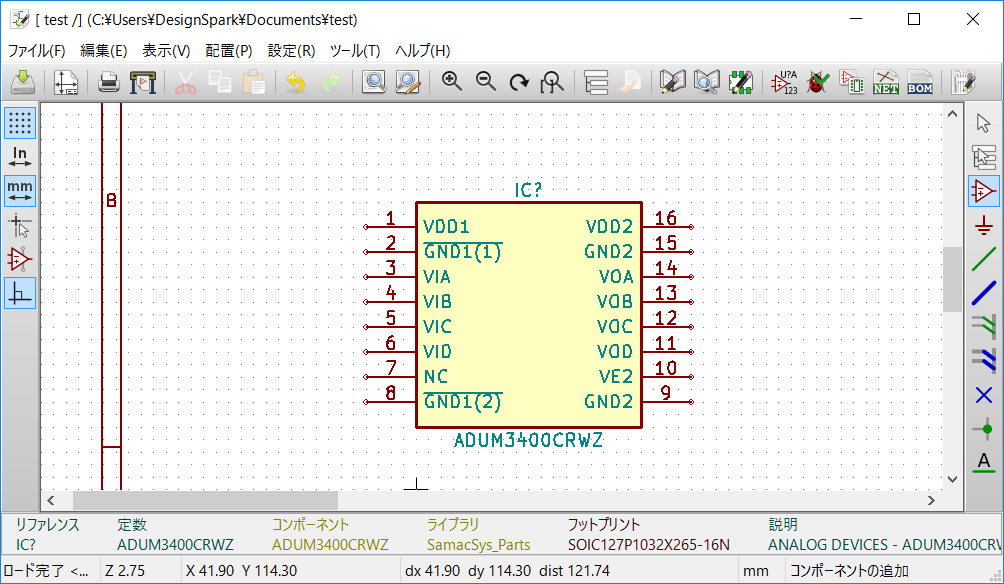
Task: Open the ヘルプ(H) menu
Action: tap(423, 51)
